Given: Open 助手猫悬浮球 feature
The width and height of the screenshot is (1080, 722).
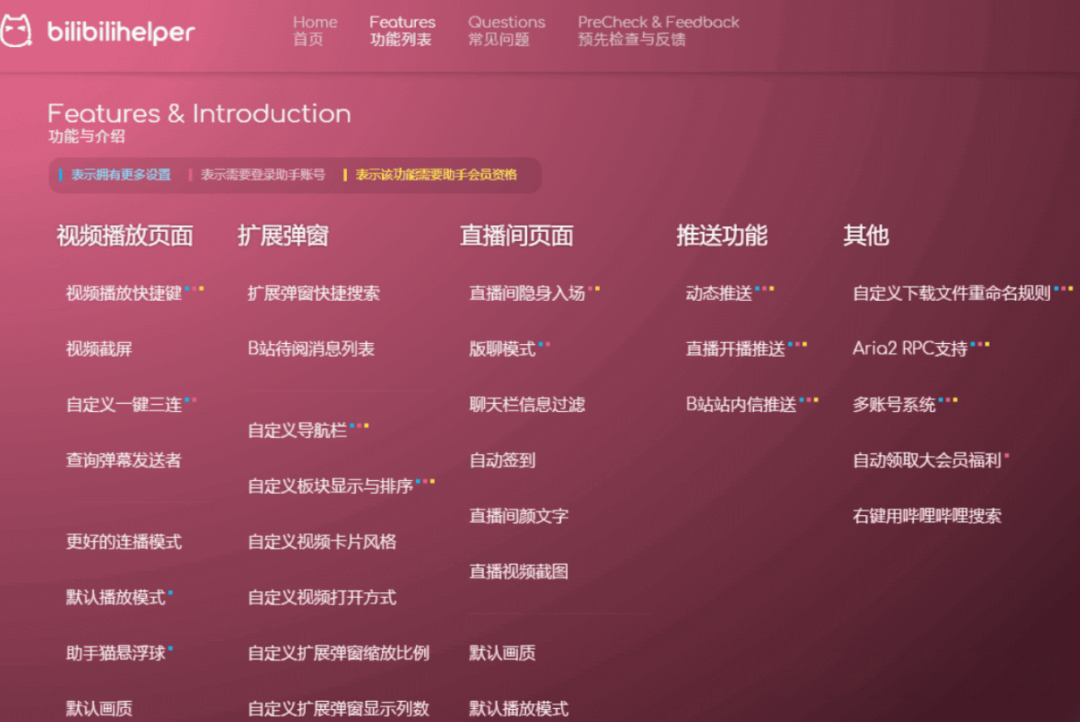Looking at the screenshot, I should click(116, 653).
